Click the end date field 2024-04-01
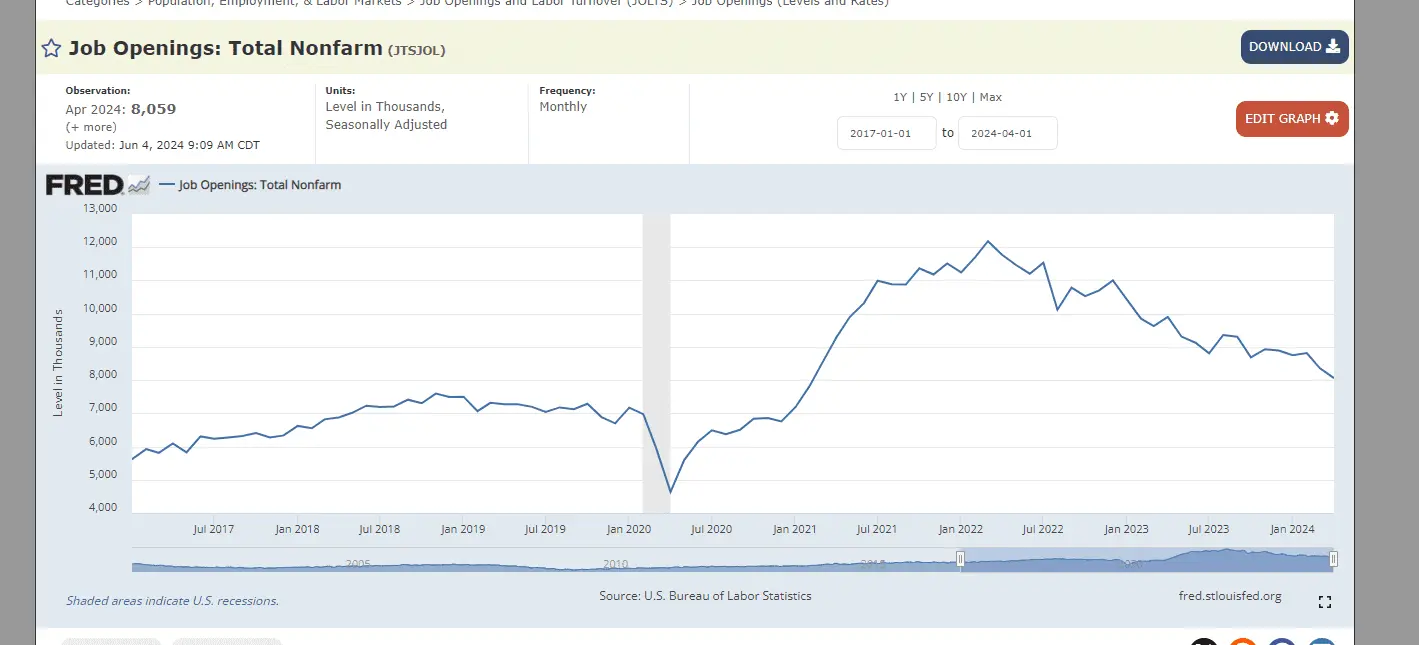Viewport: 1419px width, 645px height. tap(1007, 133)
